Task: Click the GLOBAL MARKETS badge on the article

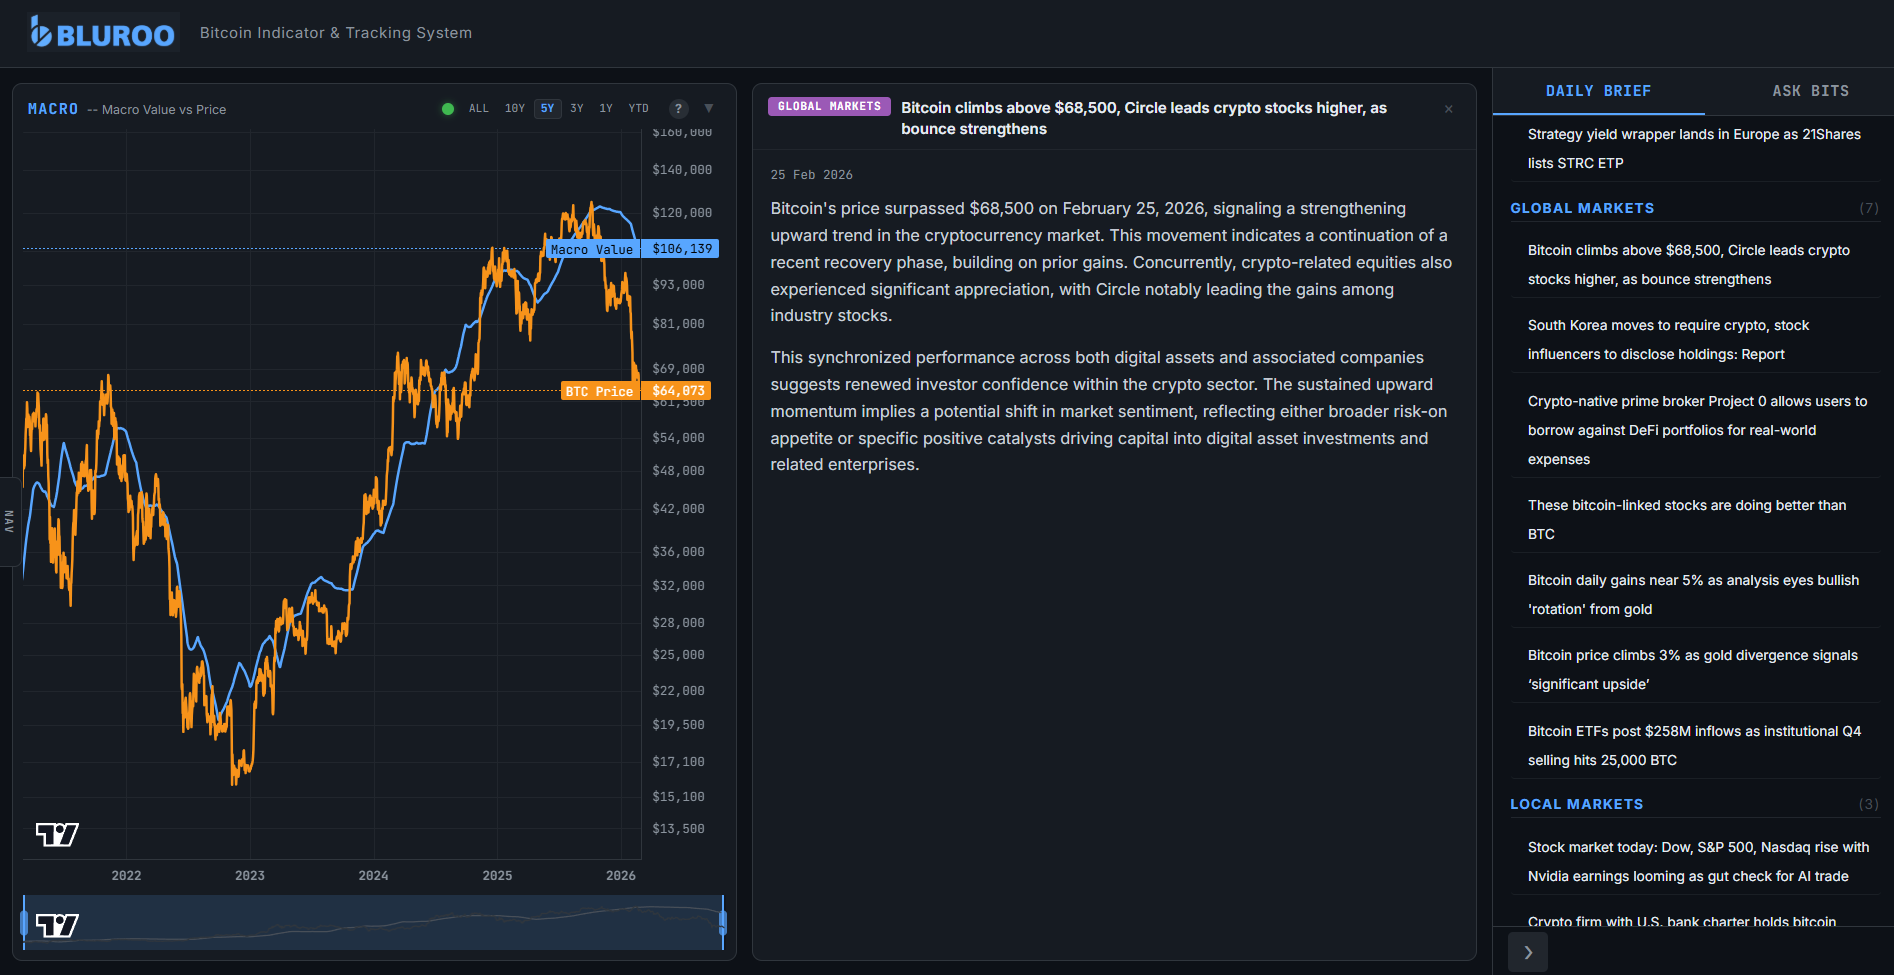Action: tap(828, 105)
